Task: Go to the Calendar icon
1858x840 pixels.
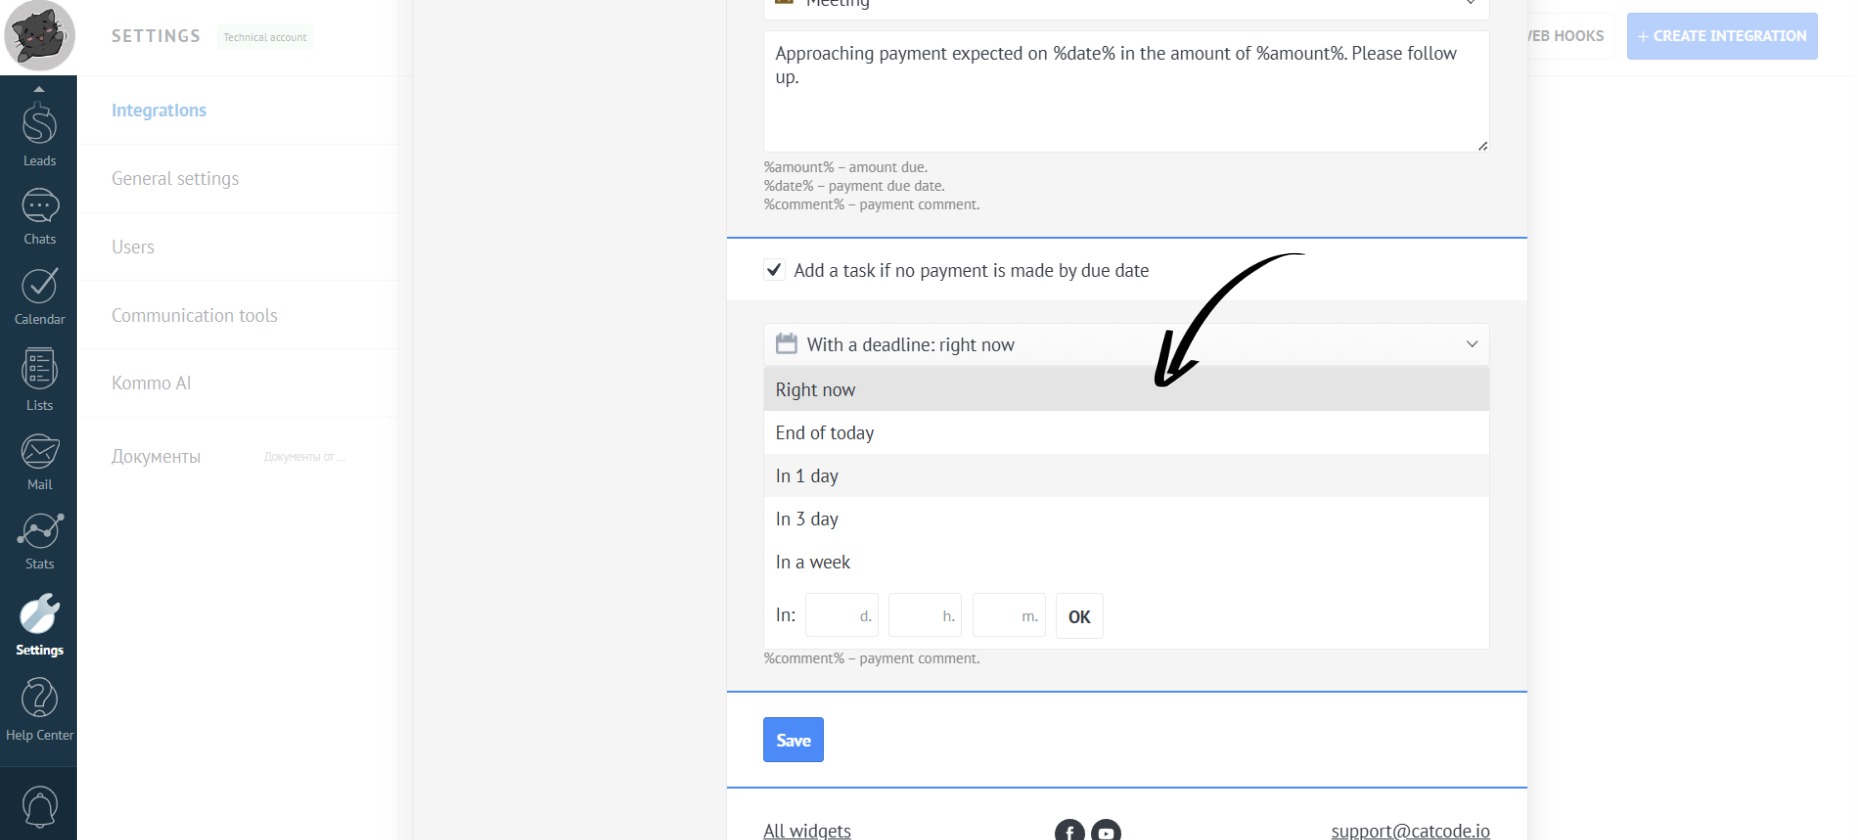Action: (39, 288)
